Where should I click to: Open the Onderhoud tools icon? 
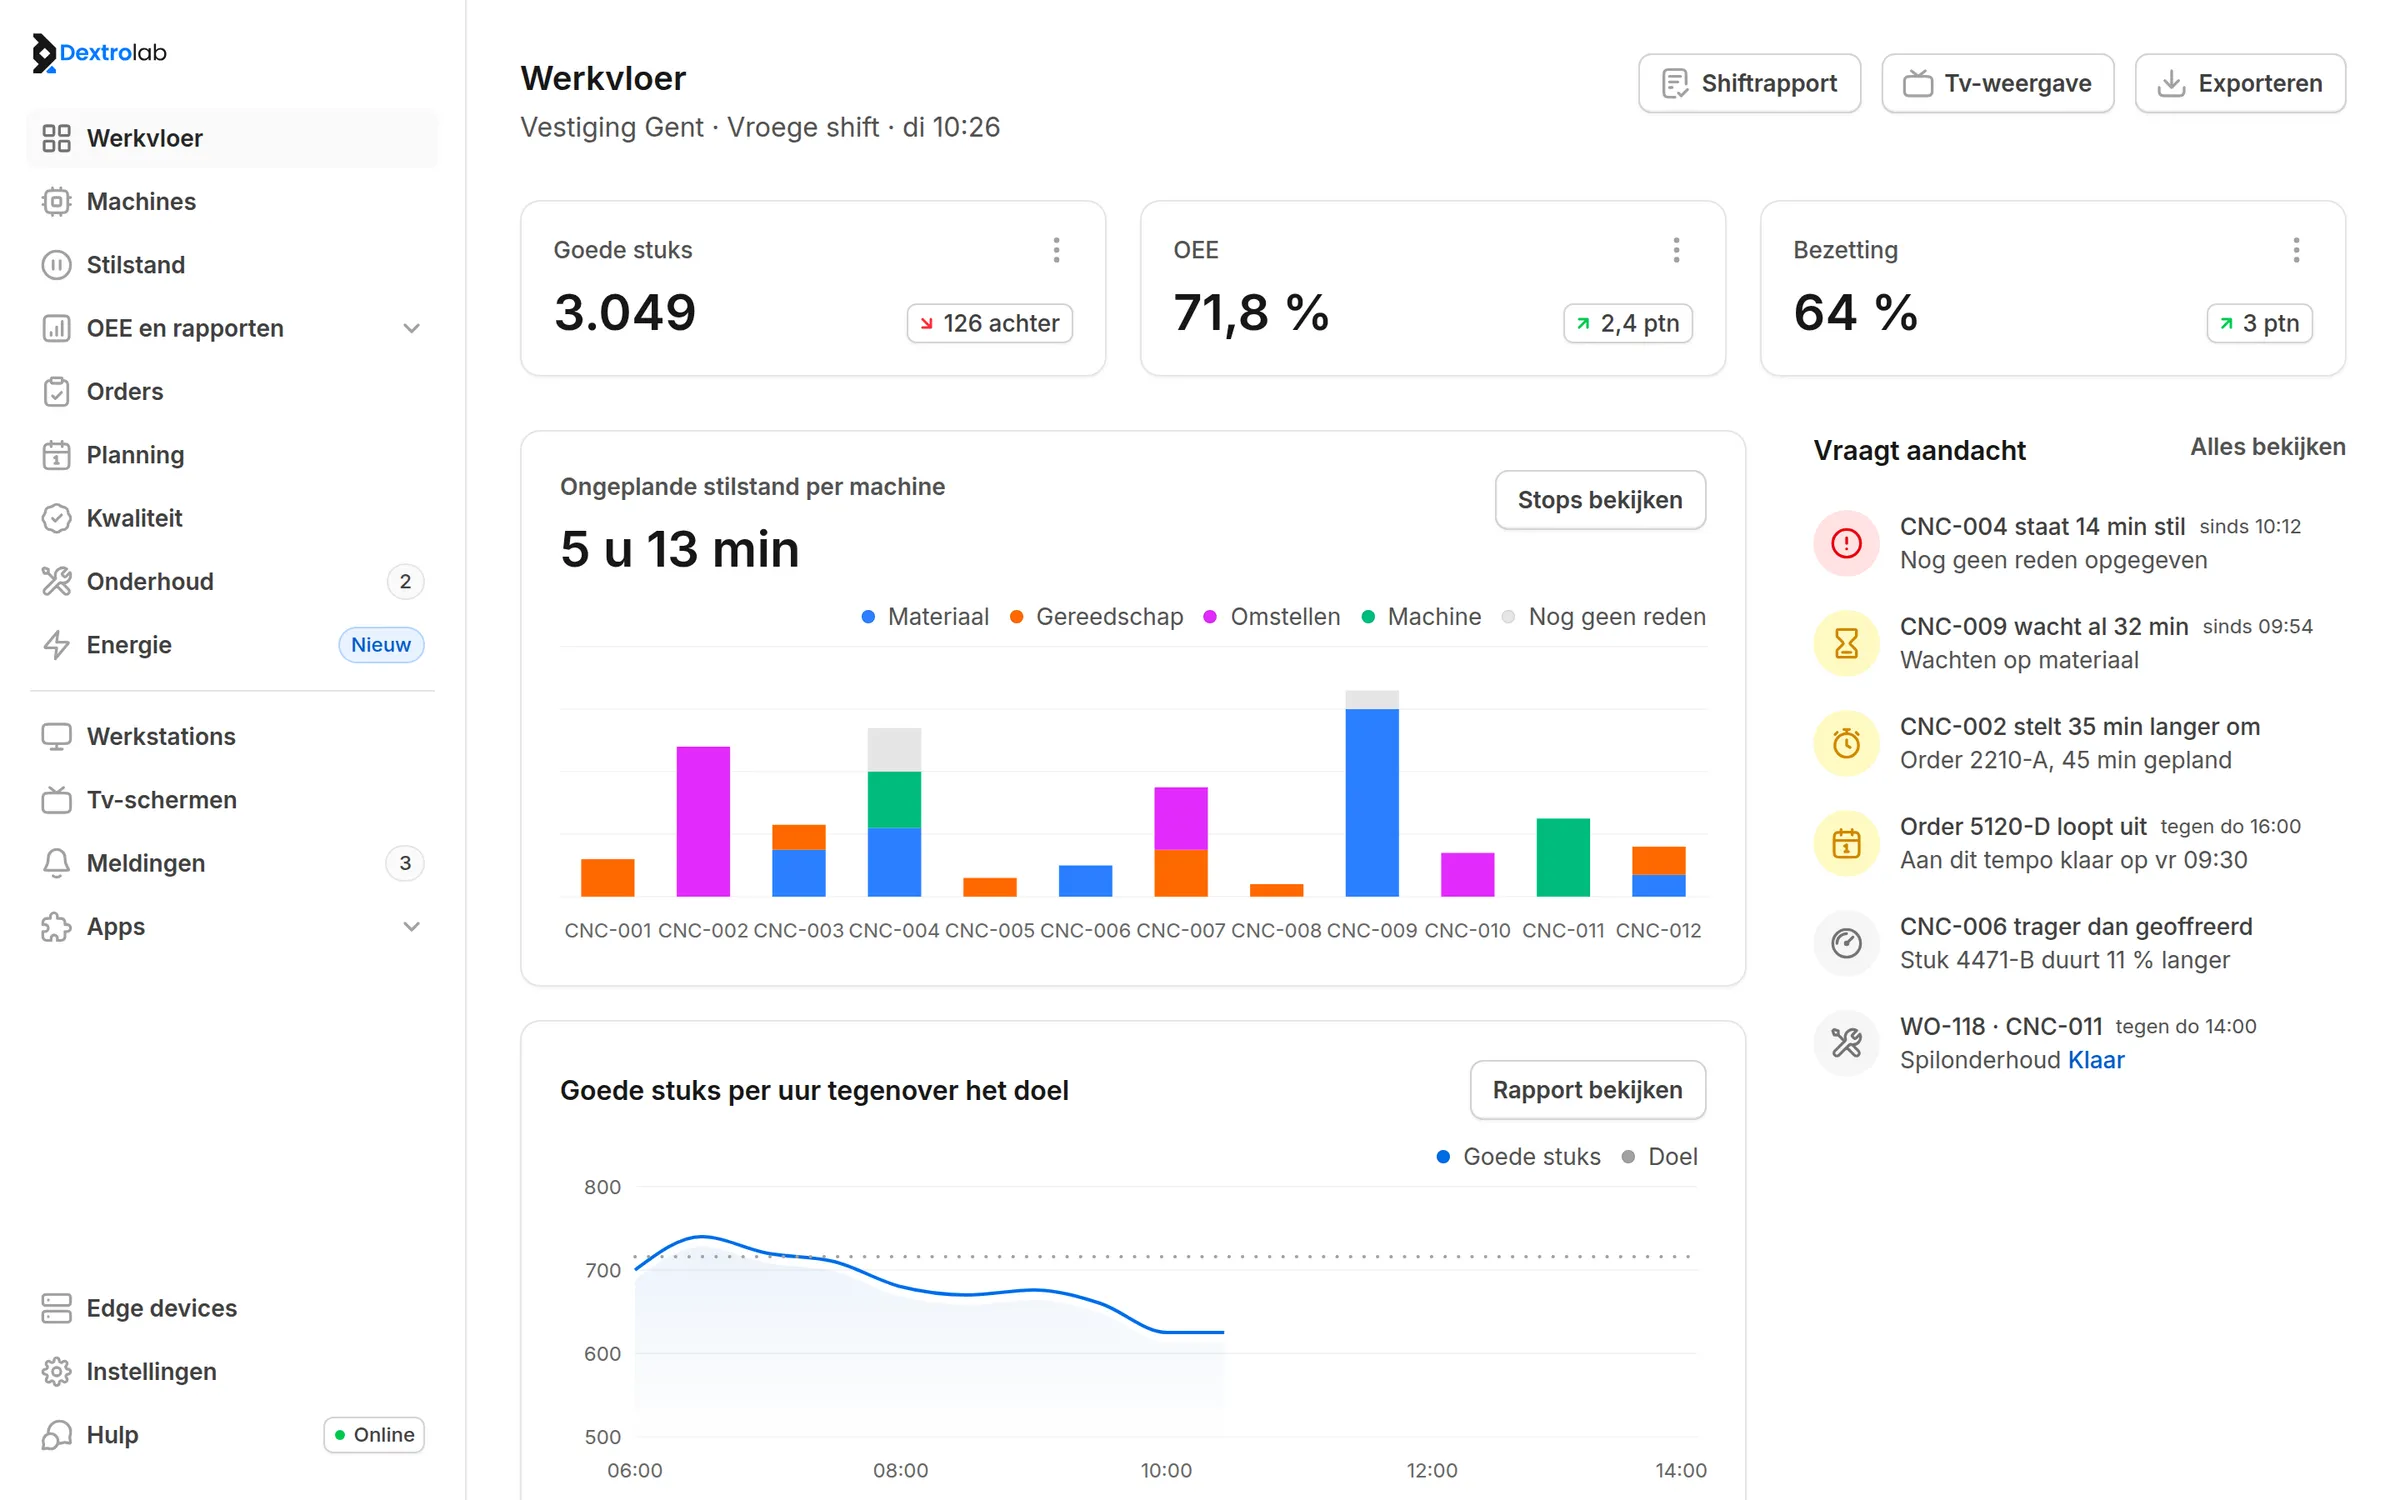point(56,581)
